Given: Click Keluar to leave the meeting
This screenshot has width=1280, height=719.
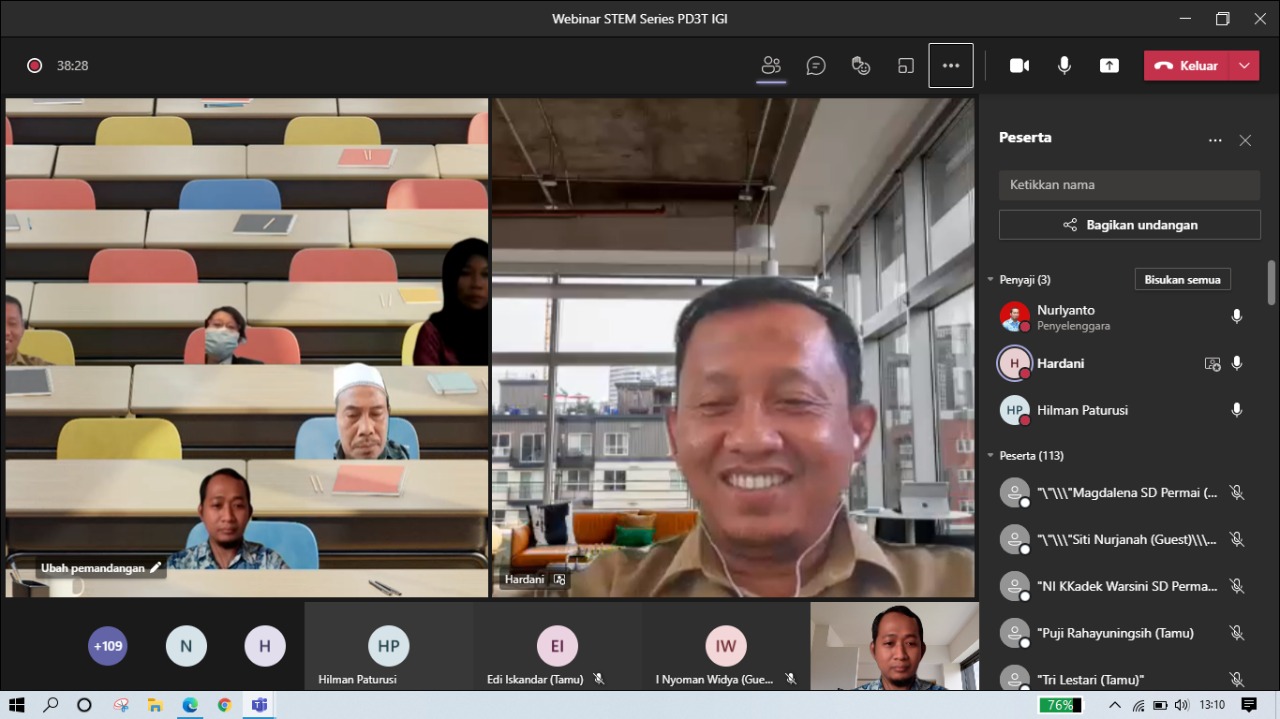Looking at the screenshot, I should 1187,66.
